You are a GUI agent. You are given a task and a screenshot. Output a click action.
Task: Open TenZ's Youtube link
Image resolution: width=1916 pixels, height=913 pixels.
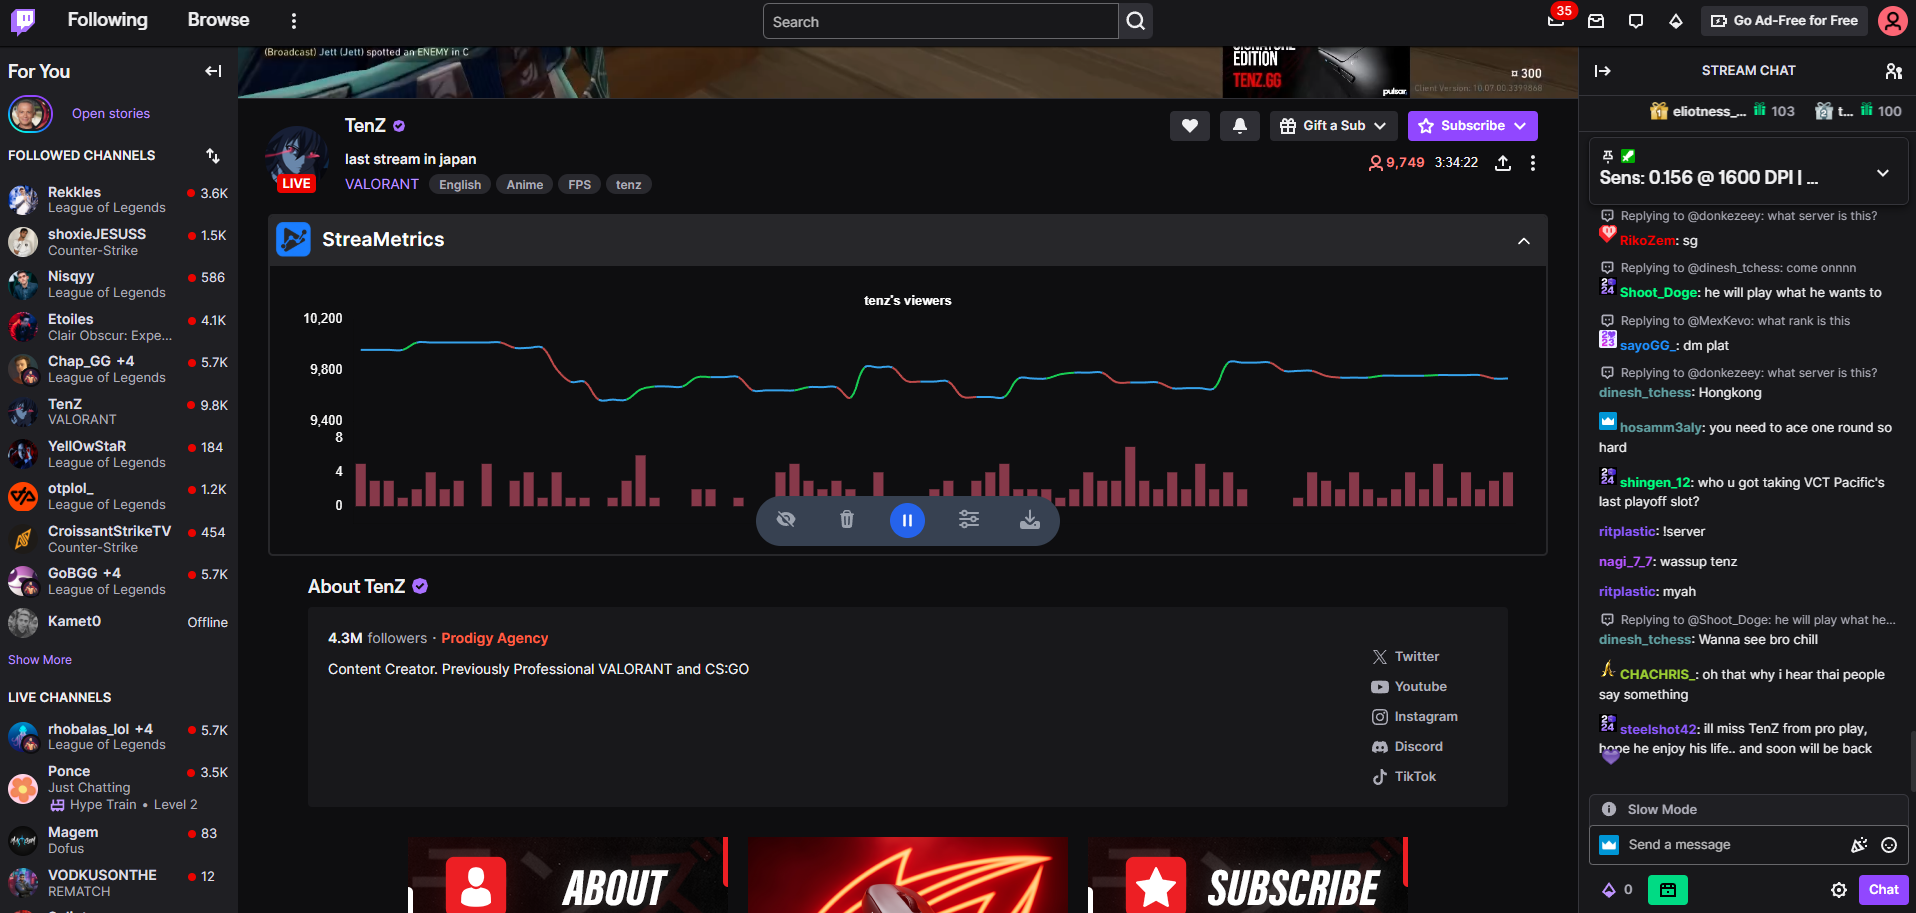click(x=1409, y=687)
